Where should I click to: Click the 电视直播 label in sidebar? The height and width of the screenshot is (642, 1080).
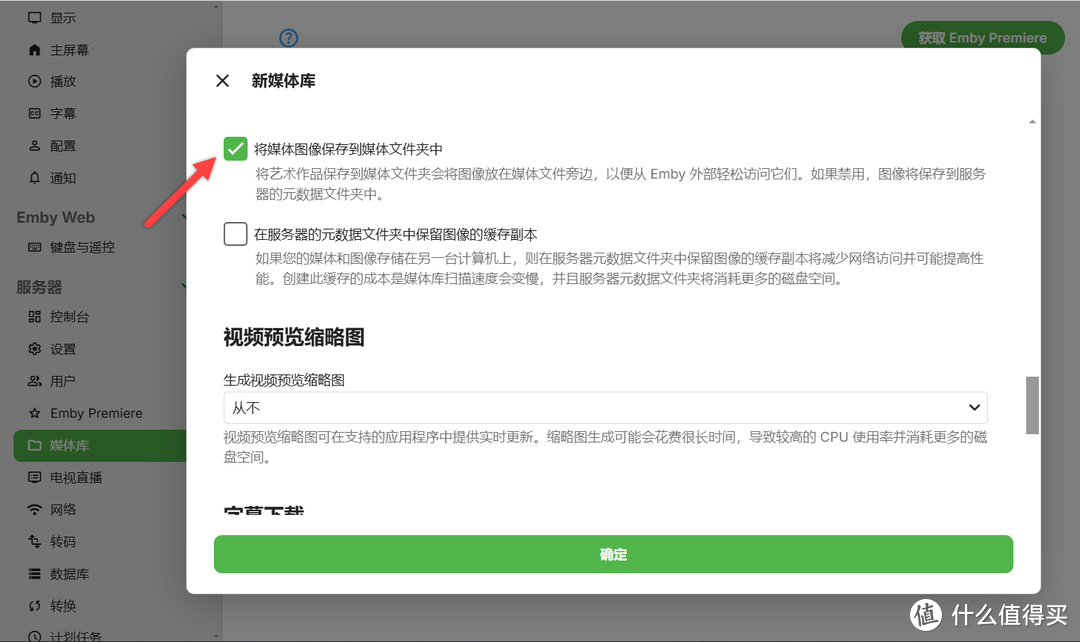76,477
